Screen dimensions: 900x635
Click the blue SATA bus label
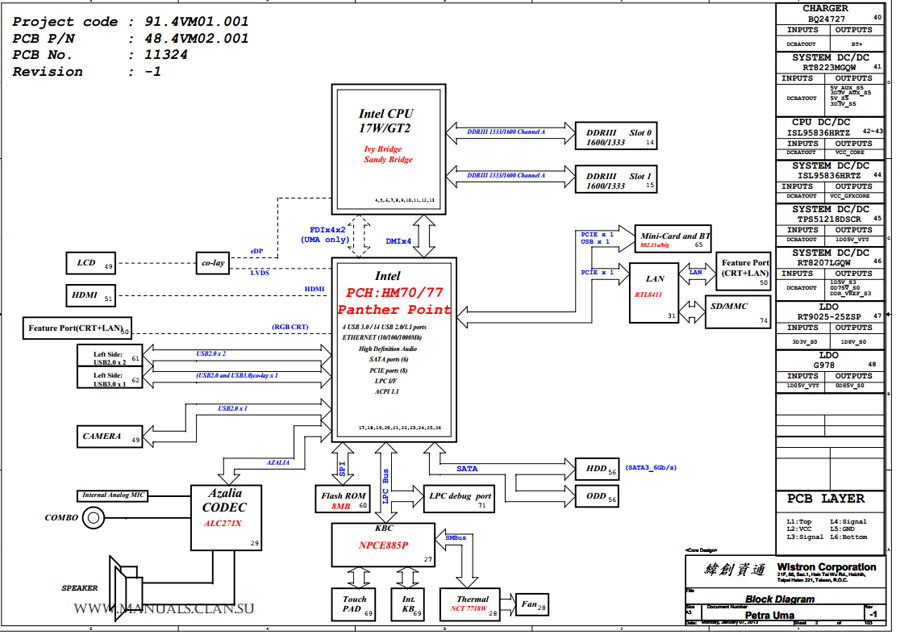point(467,469)
